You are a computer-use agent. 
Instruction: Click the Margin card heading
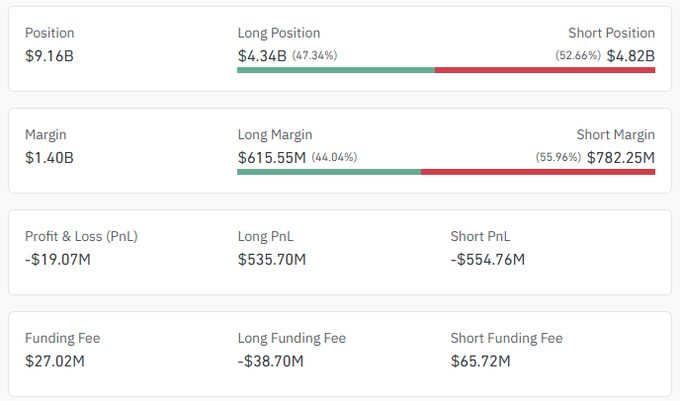click(x=46, y=135)
